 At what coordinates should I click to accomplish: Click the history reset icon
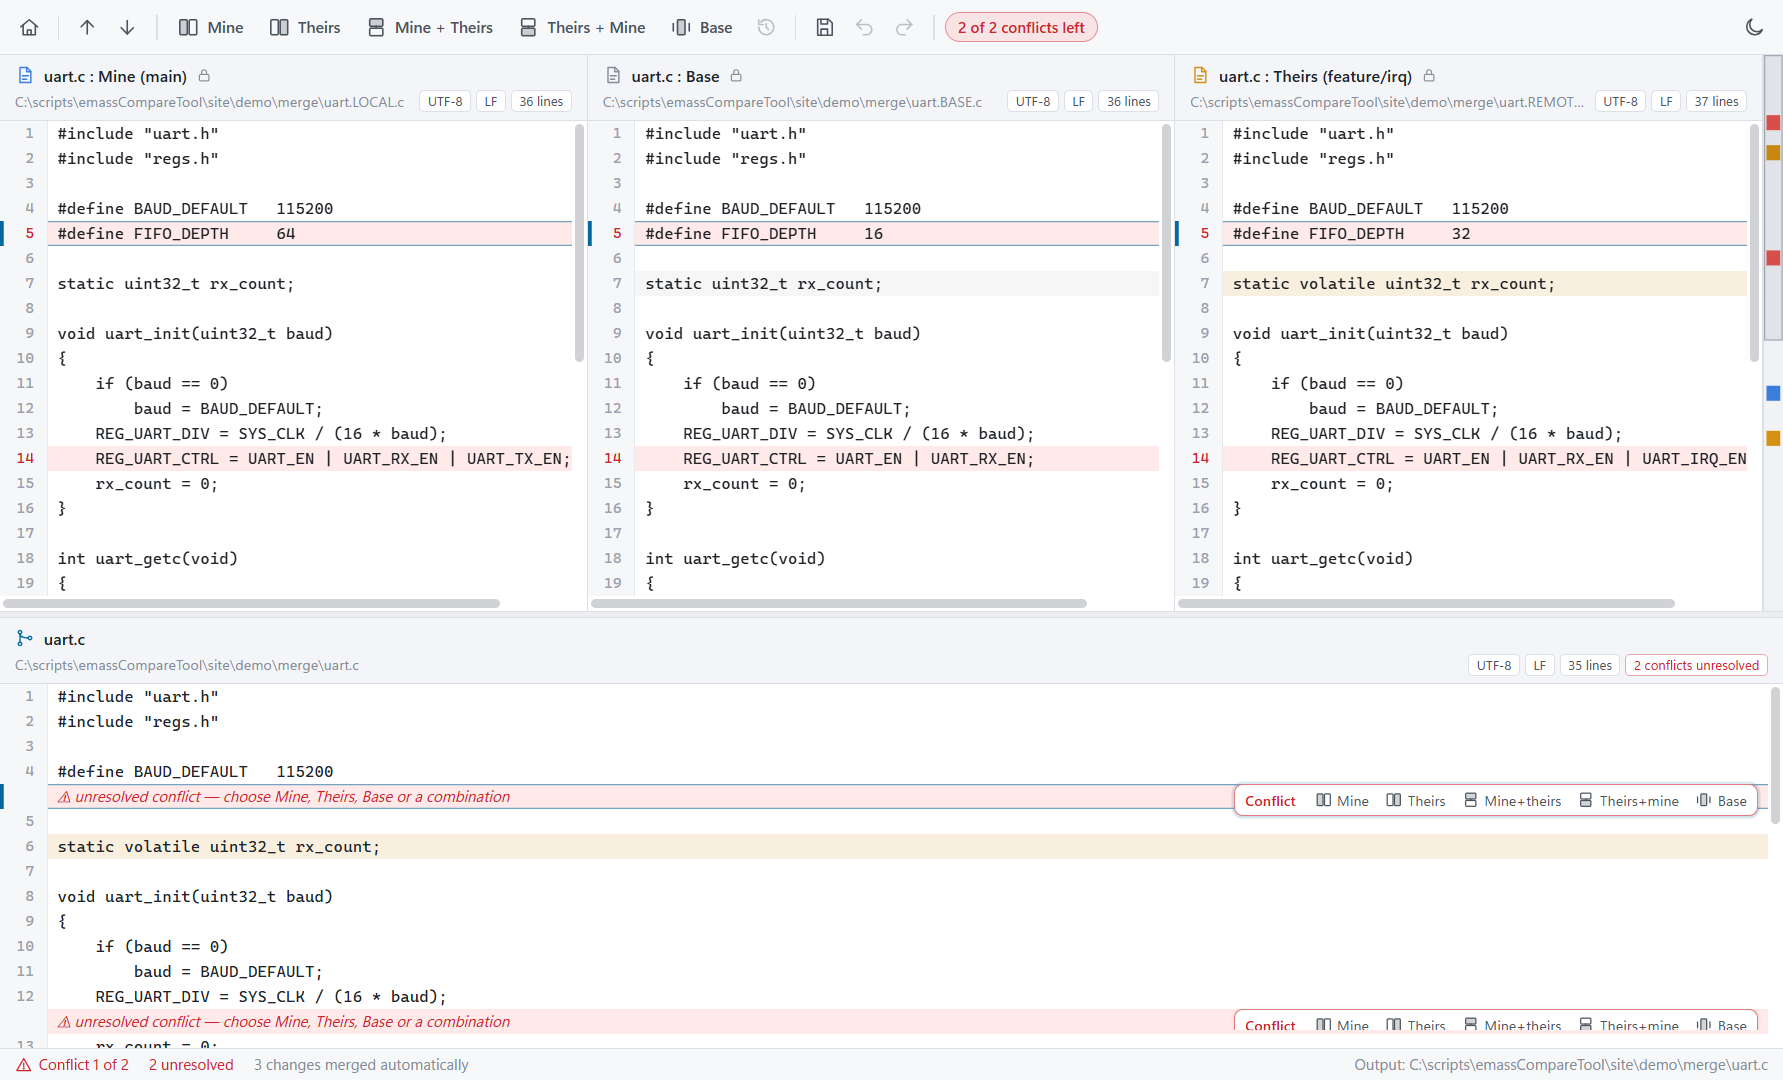tap(766, 27)
